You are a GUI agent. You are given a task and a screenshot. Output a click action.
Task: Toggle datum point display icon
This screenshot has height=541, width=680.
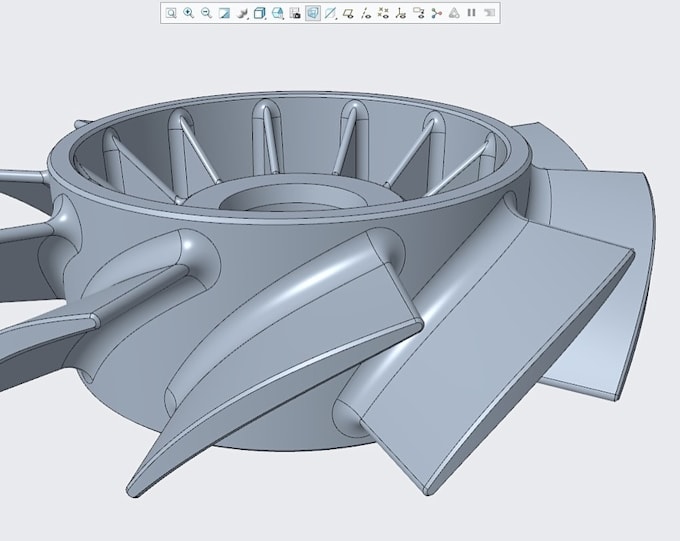pos(383,13)
